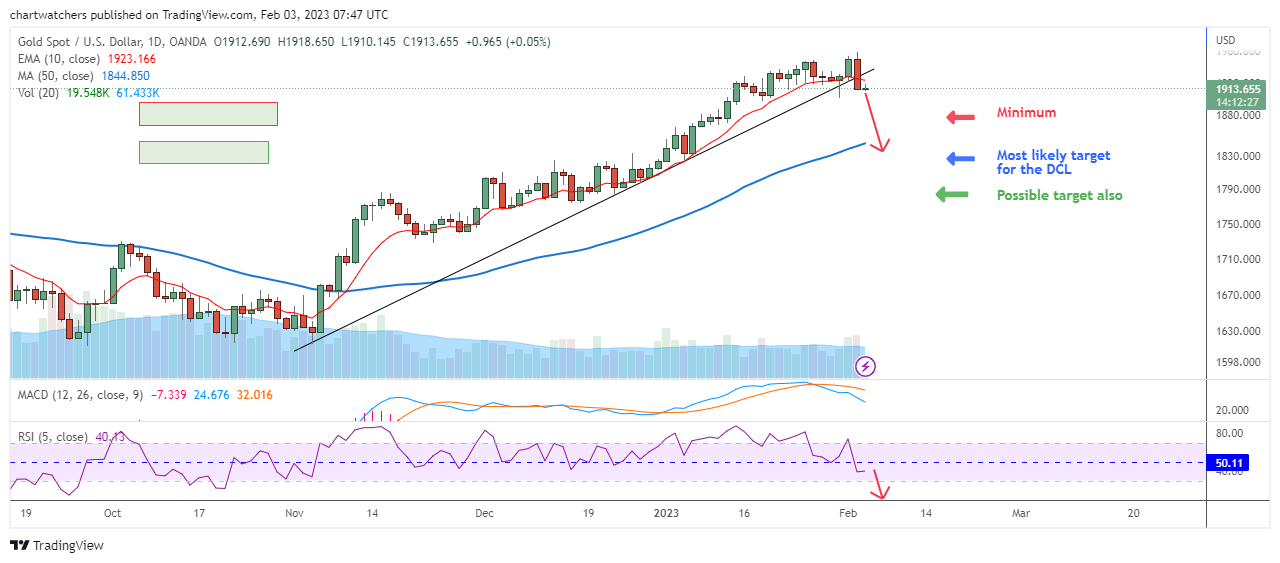Click the purple lightning bolt icon

click(x=867, y=366)
